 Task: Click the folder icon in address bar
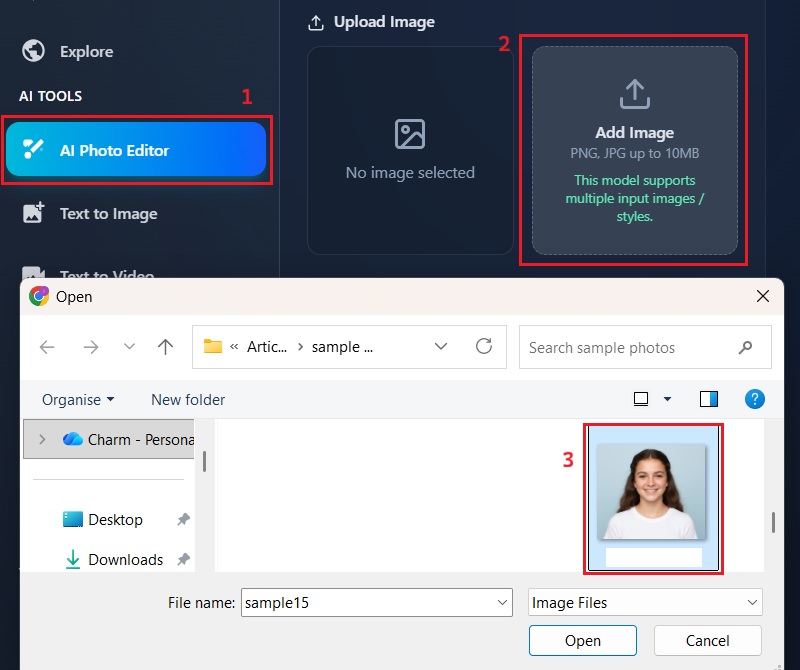point(213,346)
